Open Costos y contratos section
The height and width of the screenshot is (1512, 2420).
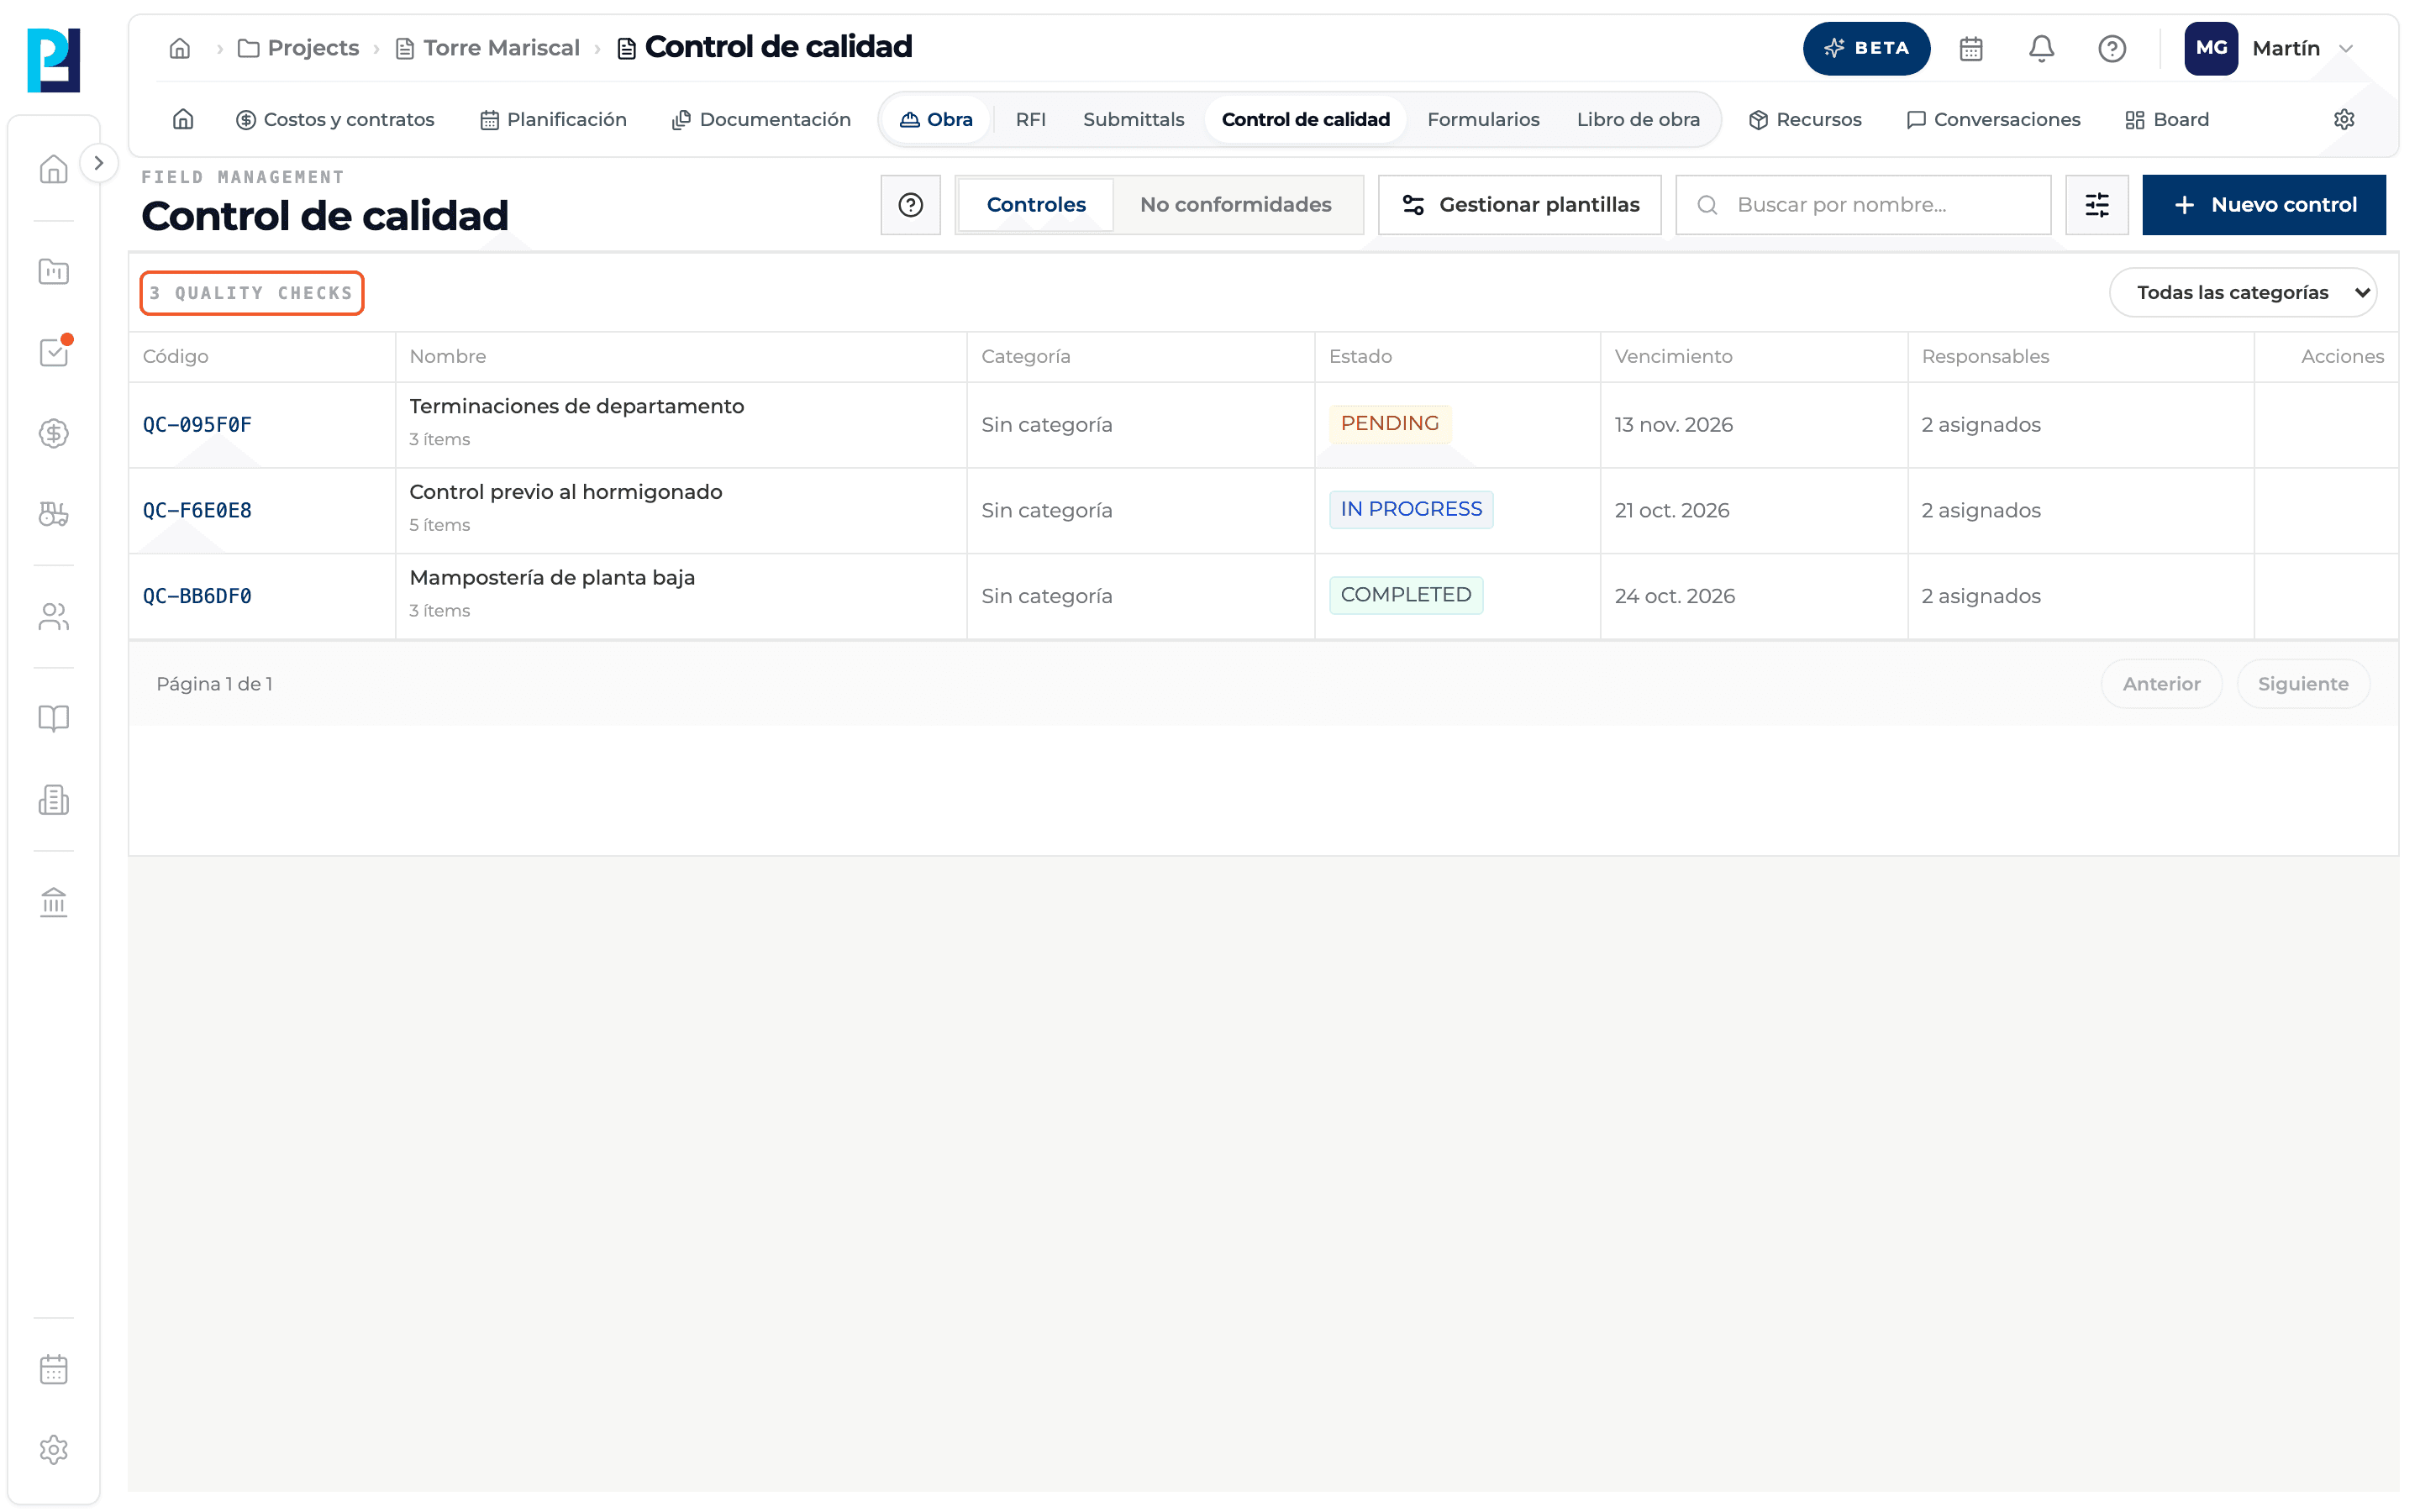(x=335, y=119)
